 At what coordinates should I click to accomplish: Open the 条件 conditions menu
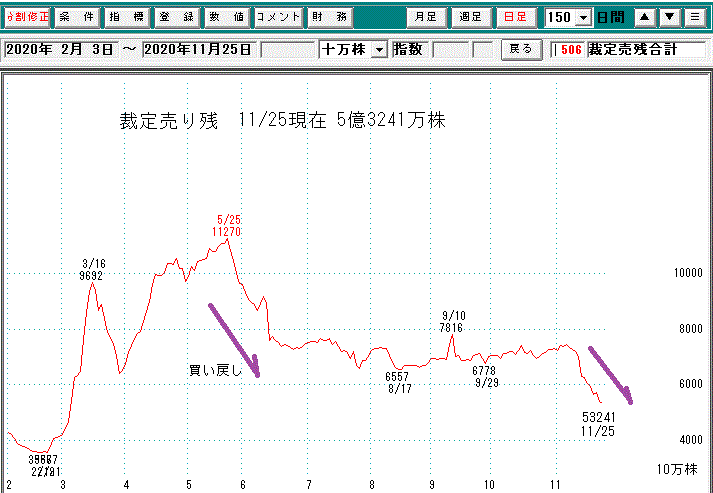tap(76, 18)
